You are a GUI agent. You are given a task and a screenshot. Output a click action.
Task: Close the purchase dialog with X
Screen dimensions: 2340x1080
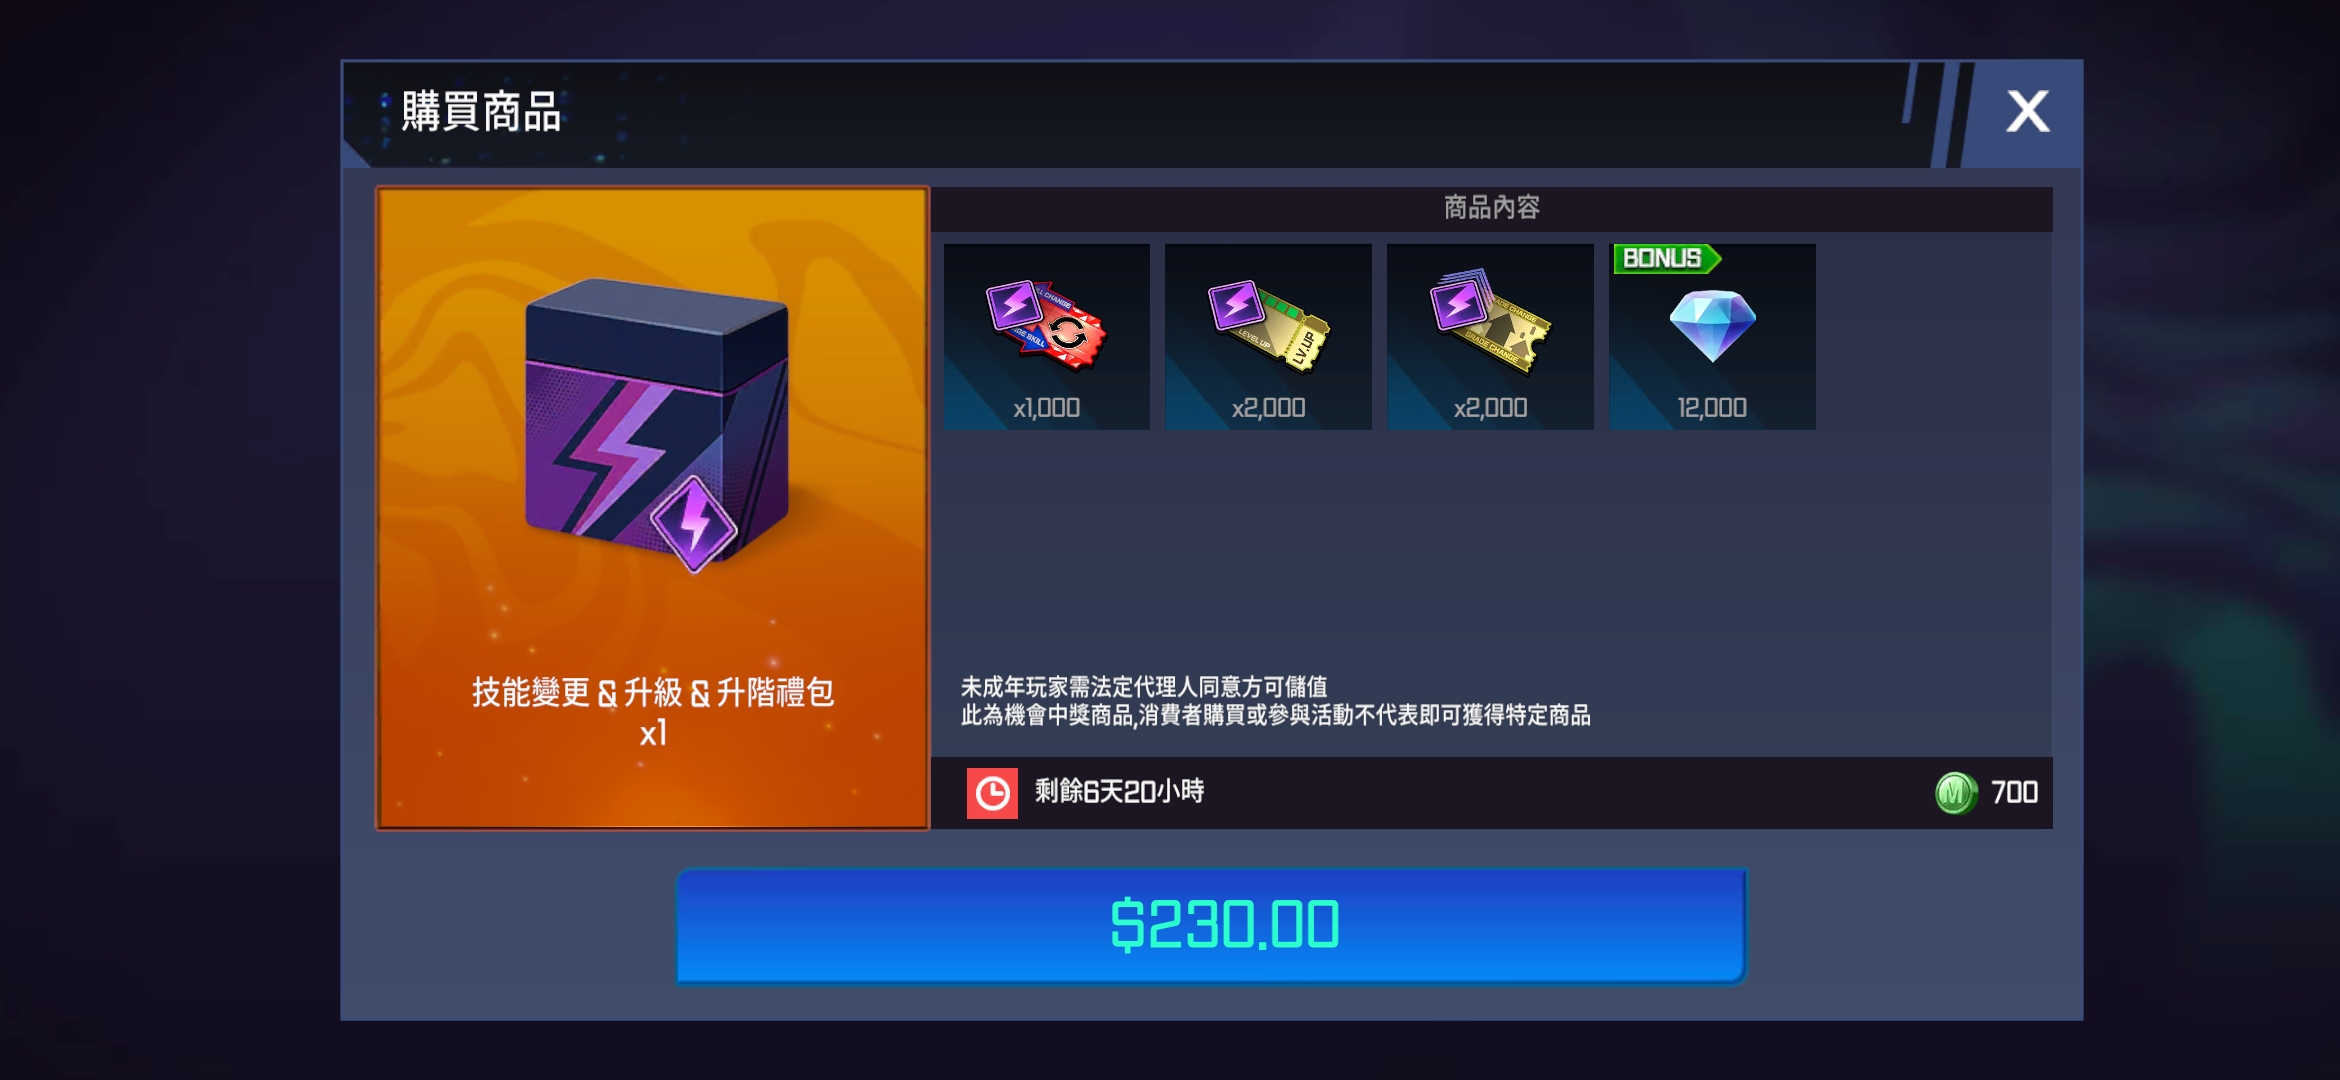coord(2027,111)
